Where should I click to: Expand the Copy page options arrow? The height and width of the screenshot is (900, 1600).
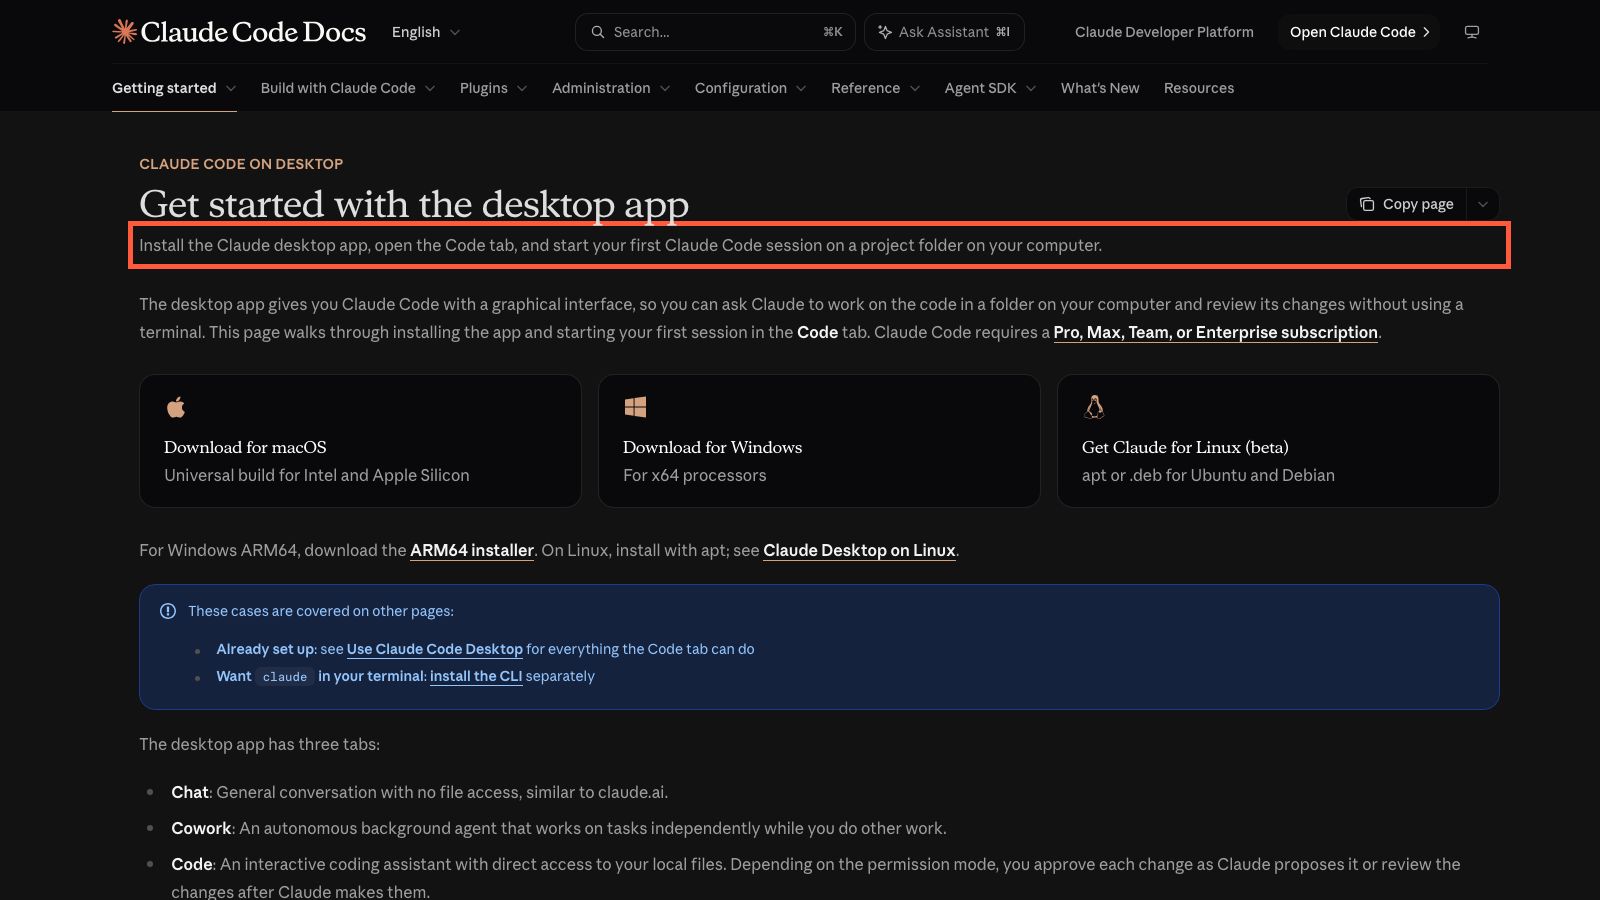pos(1483,204)
